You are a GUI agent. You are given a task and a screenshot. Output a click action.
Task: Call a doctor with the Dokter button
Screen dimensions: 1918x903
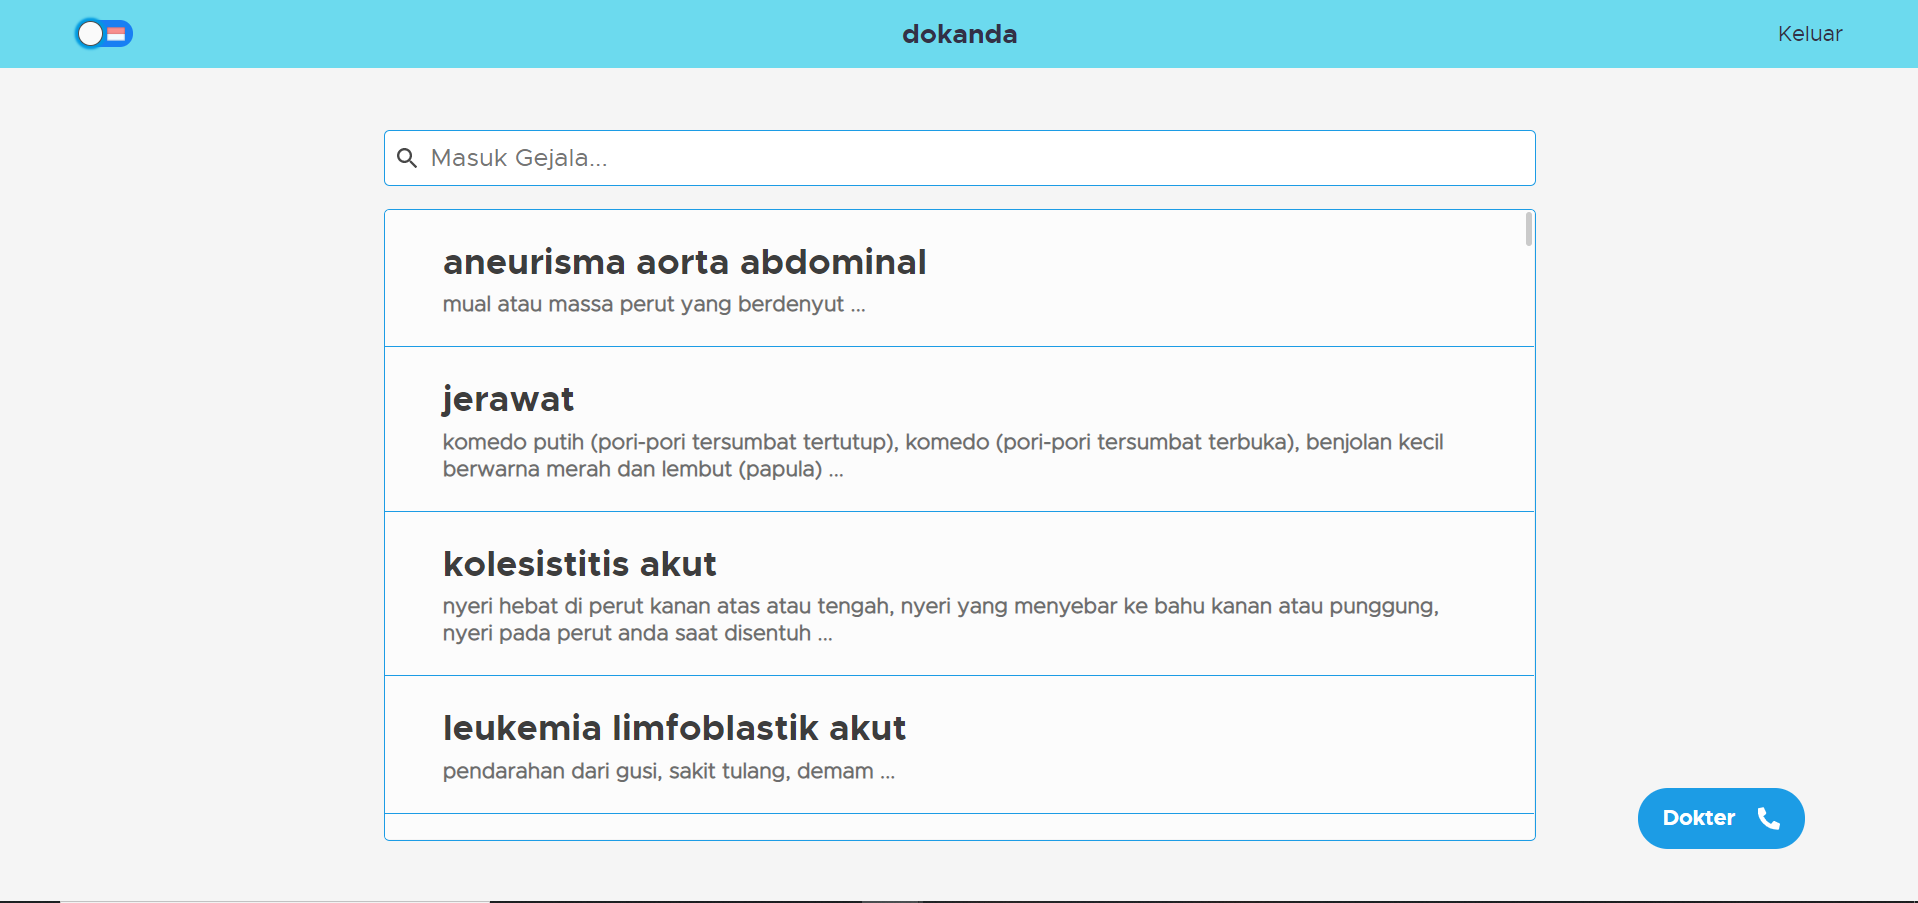(1720, 818)
